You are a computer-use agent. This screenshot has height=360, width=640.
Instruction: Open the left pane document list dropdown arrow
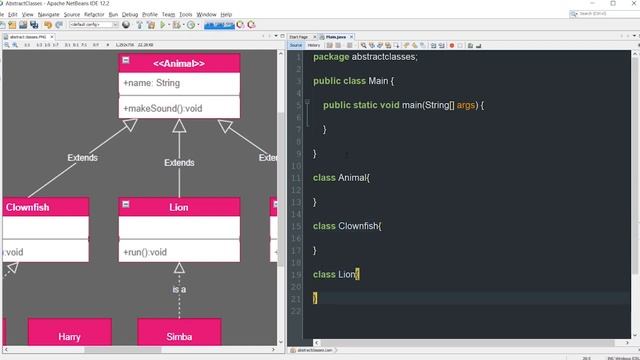pyautogui.click(x=276, y=36)
